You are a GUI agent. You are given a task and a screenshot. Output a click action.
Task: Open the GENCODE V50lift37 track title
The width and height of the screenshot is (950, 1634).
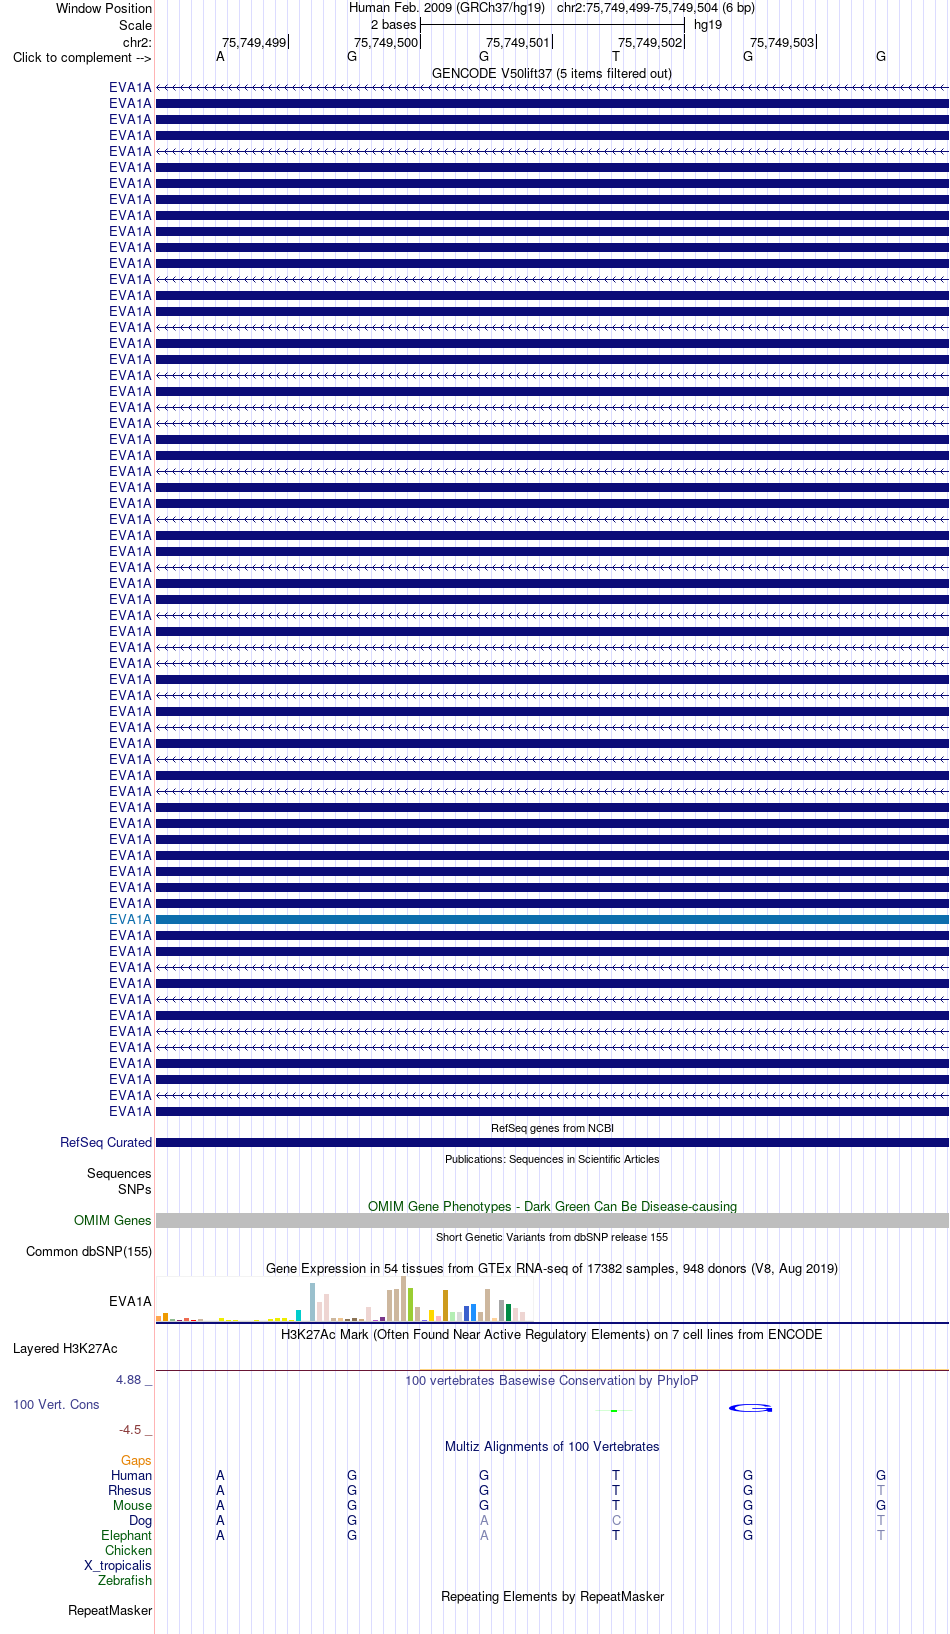[x=552, y=73]
